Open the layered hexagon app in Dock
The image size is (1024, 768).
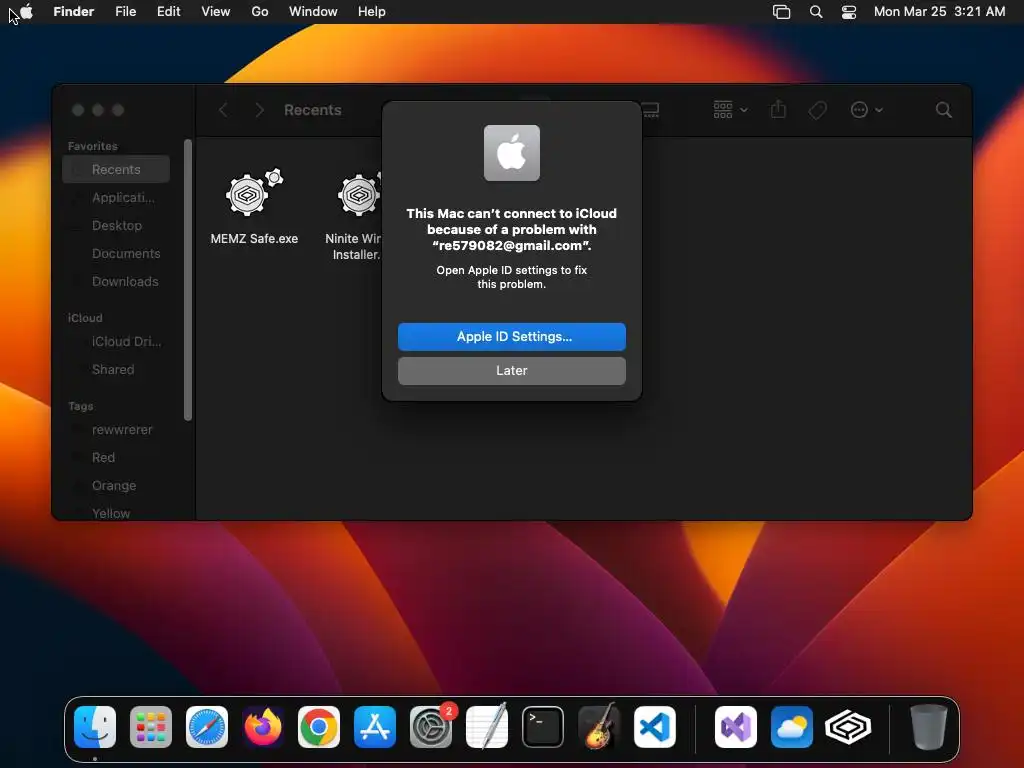pyautogui.click(x=848, y=727)
